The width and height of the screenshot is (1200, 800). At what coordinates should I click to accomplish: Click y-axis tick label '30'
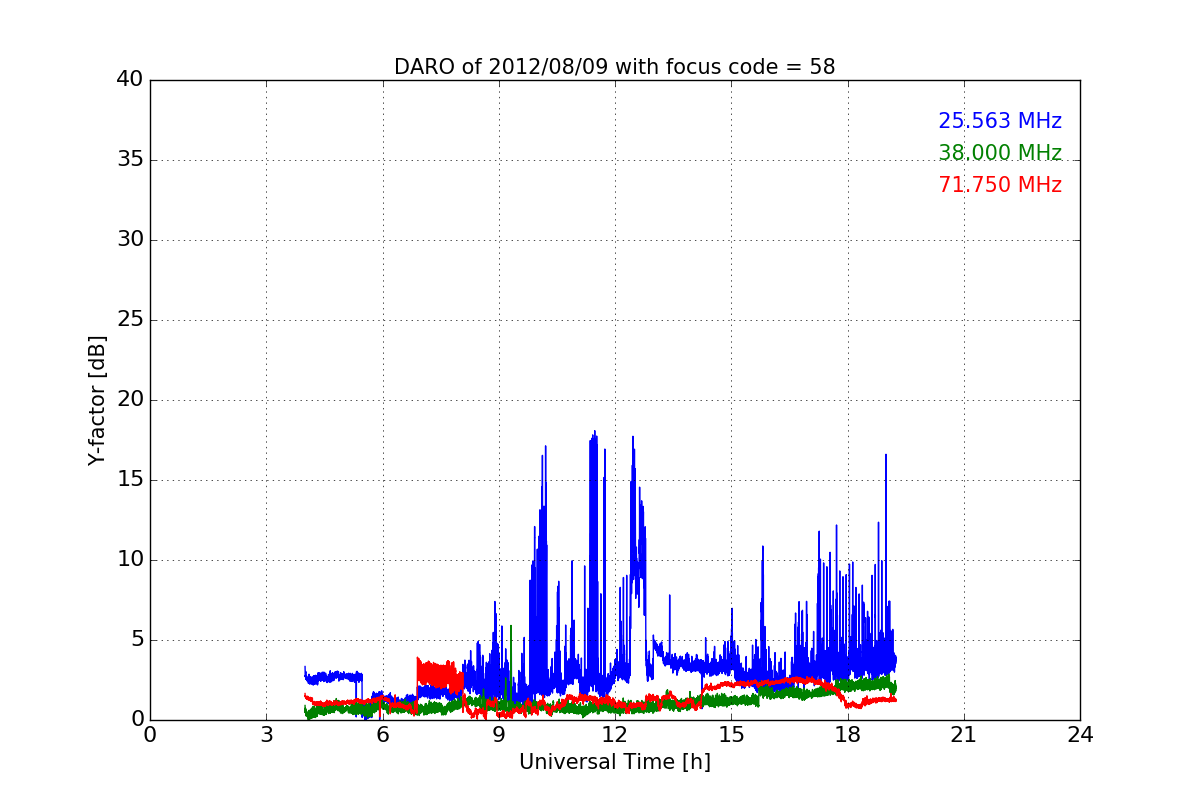[130, 240]
